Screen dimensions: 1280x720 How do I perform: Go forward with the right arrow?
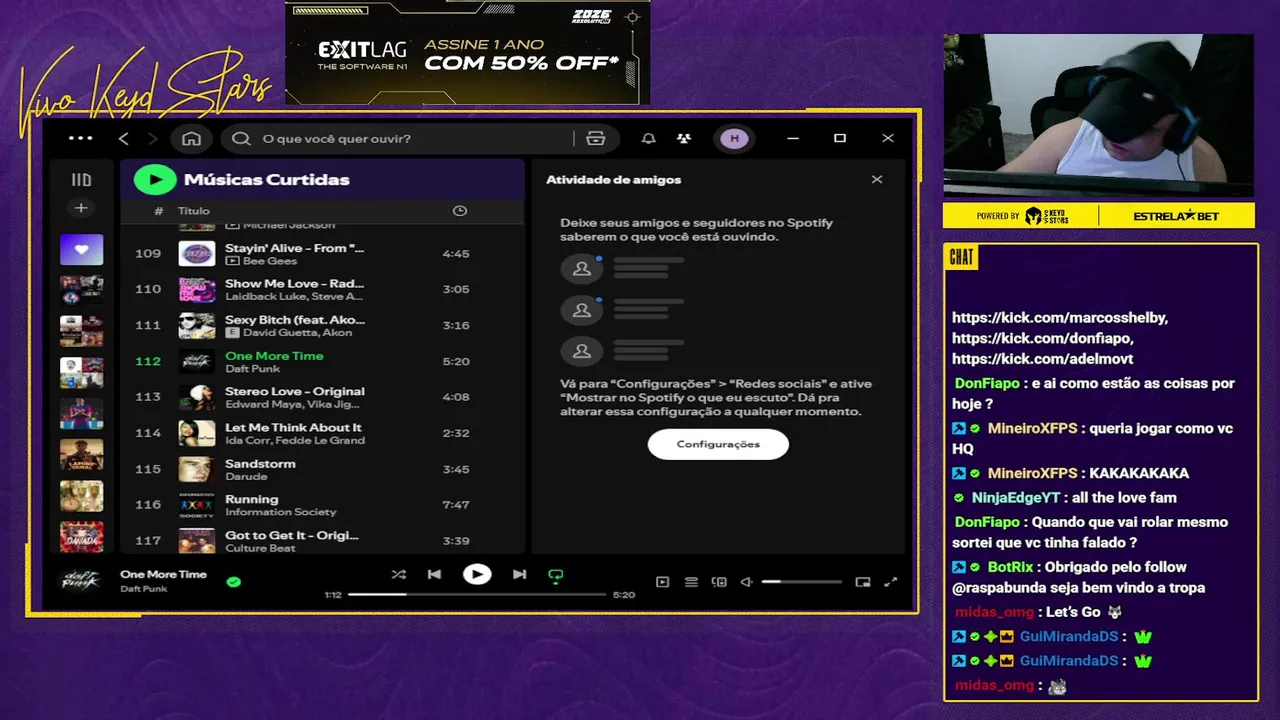pyautogui.click(x=152, y=139)
